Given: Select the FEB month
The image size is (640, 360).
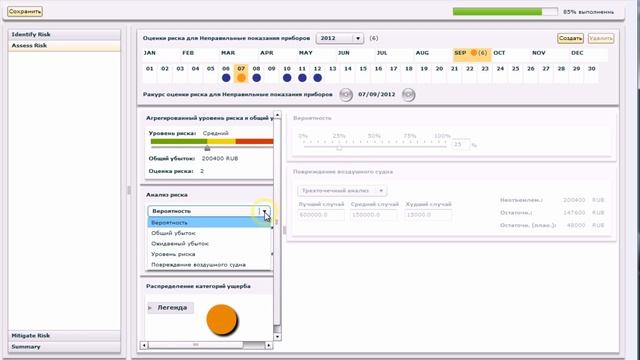Looking at the screenshot, I should pyautogui.click(x=188, y=53).
